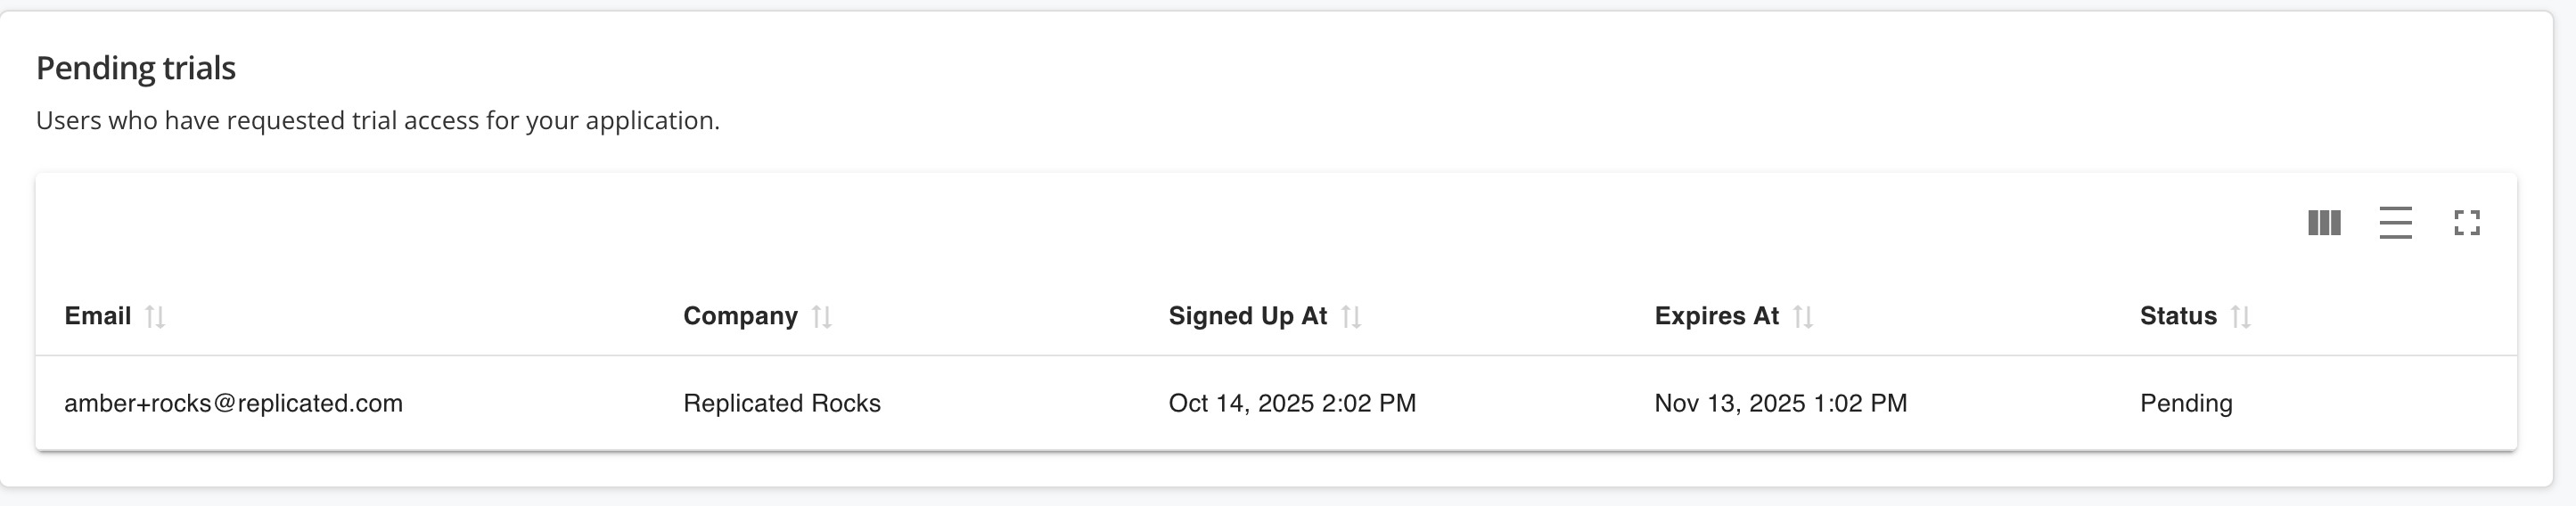Click the Expires At header label
This screenshot has height=506, width=2576.
[1716, 316]
